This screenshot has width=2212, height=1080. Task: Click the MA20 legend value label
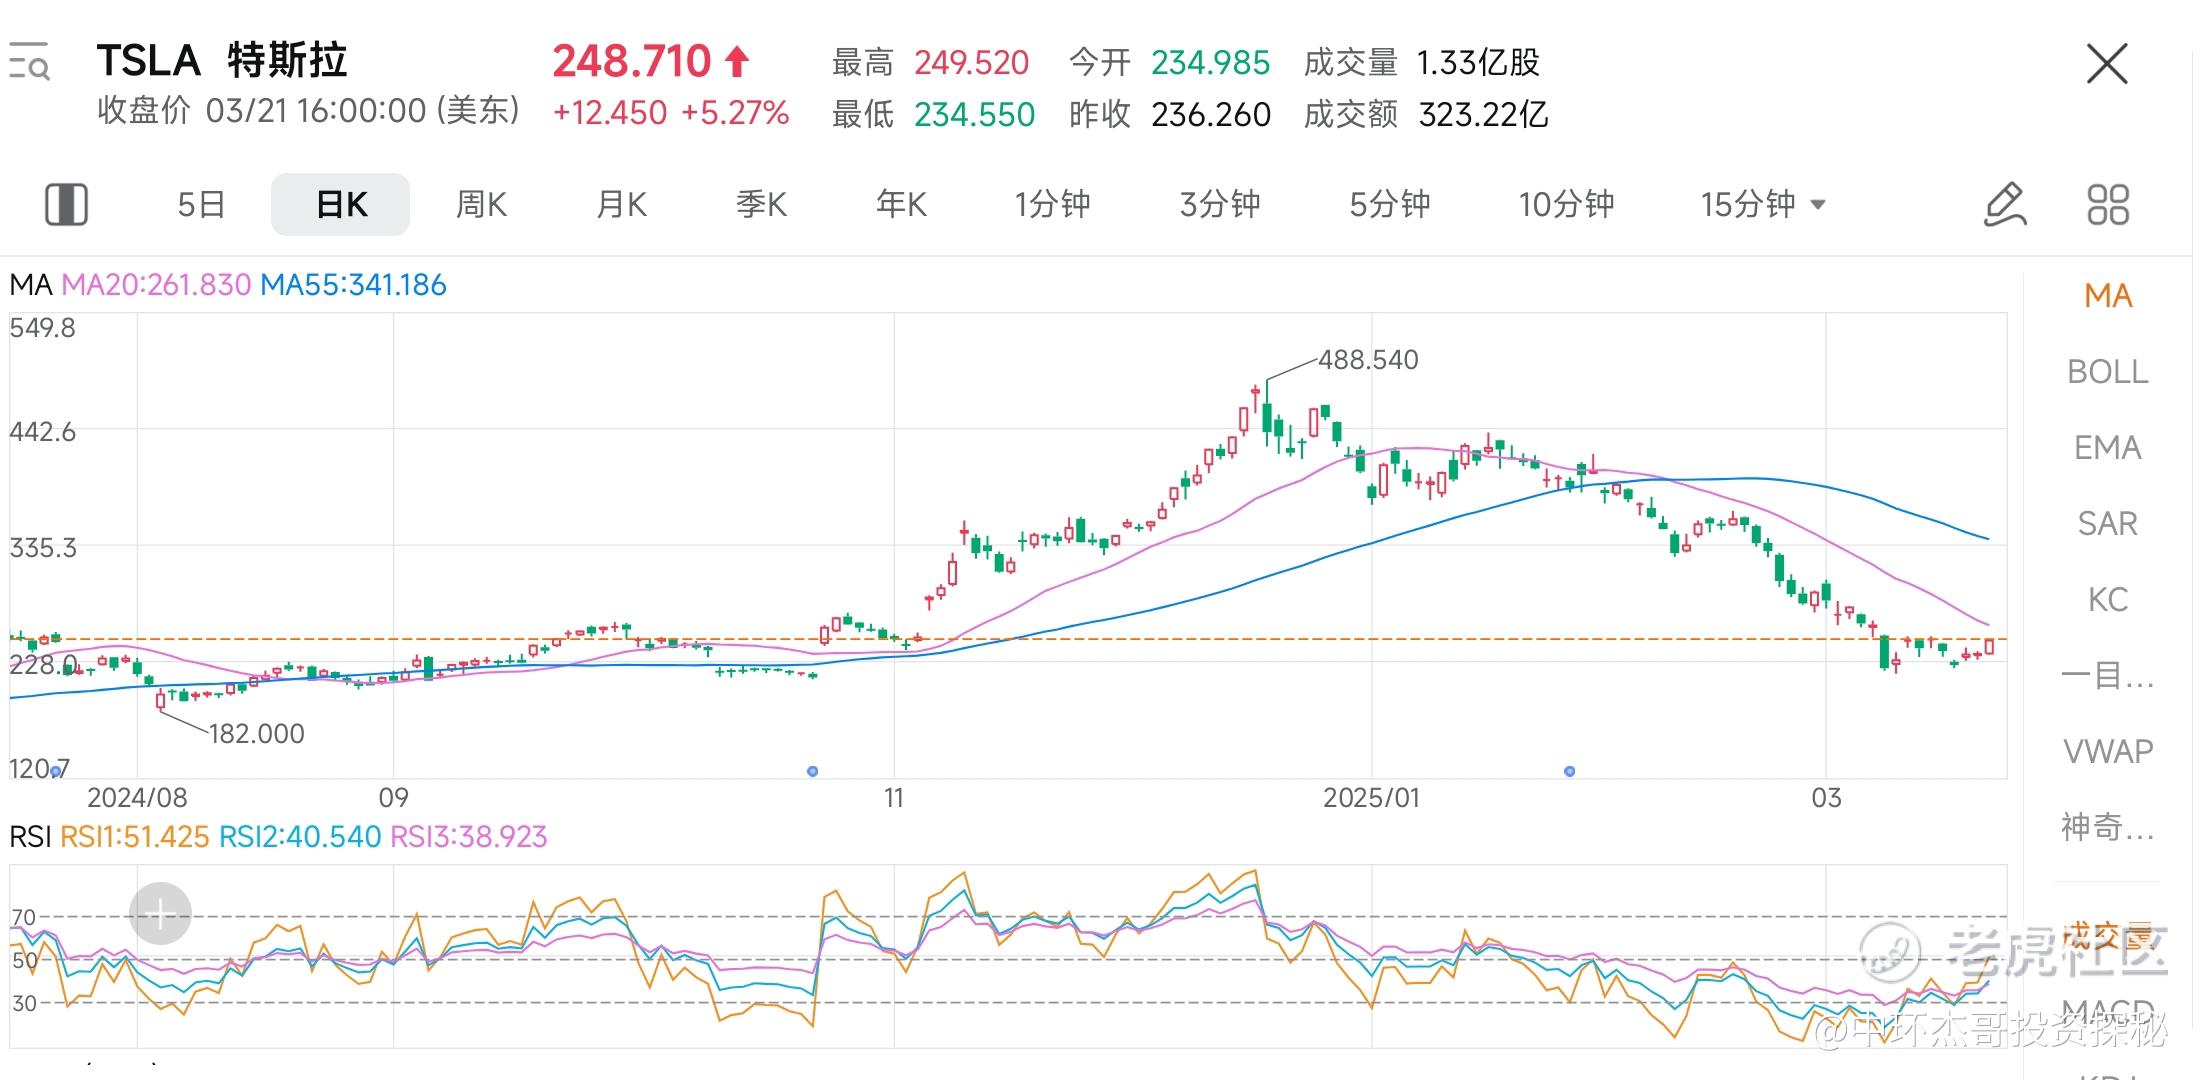(156, 285)
